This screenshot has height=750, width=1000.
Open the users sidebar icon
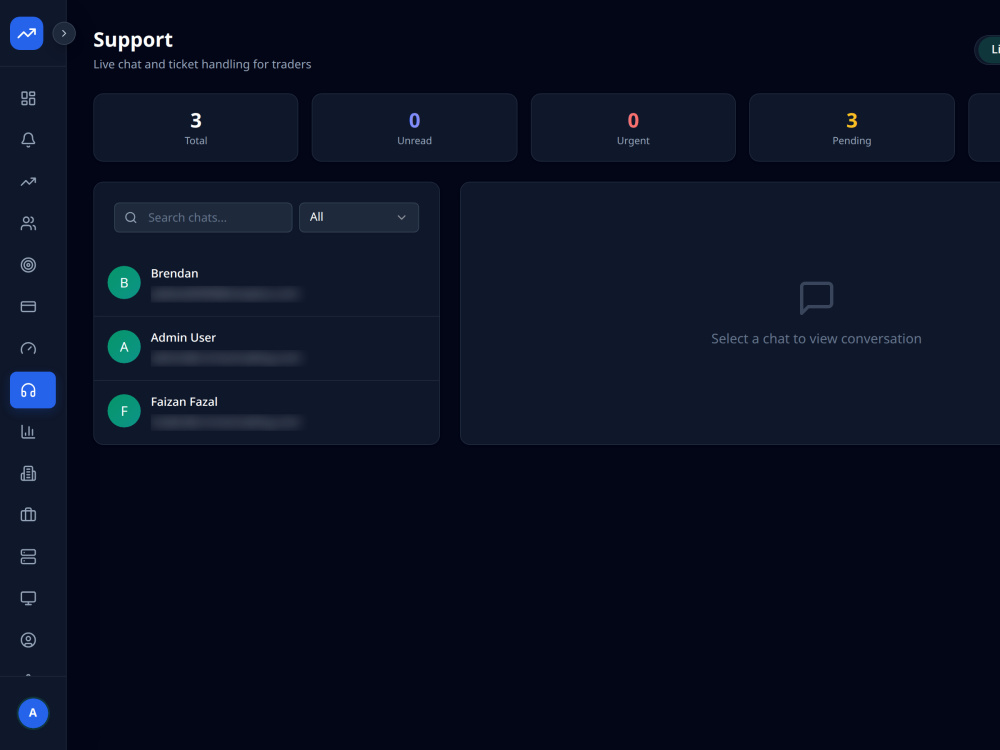[x=28, y=223]
